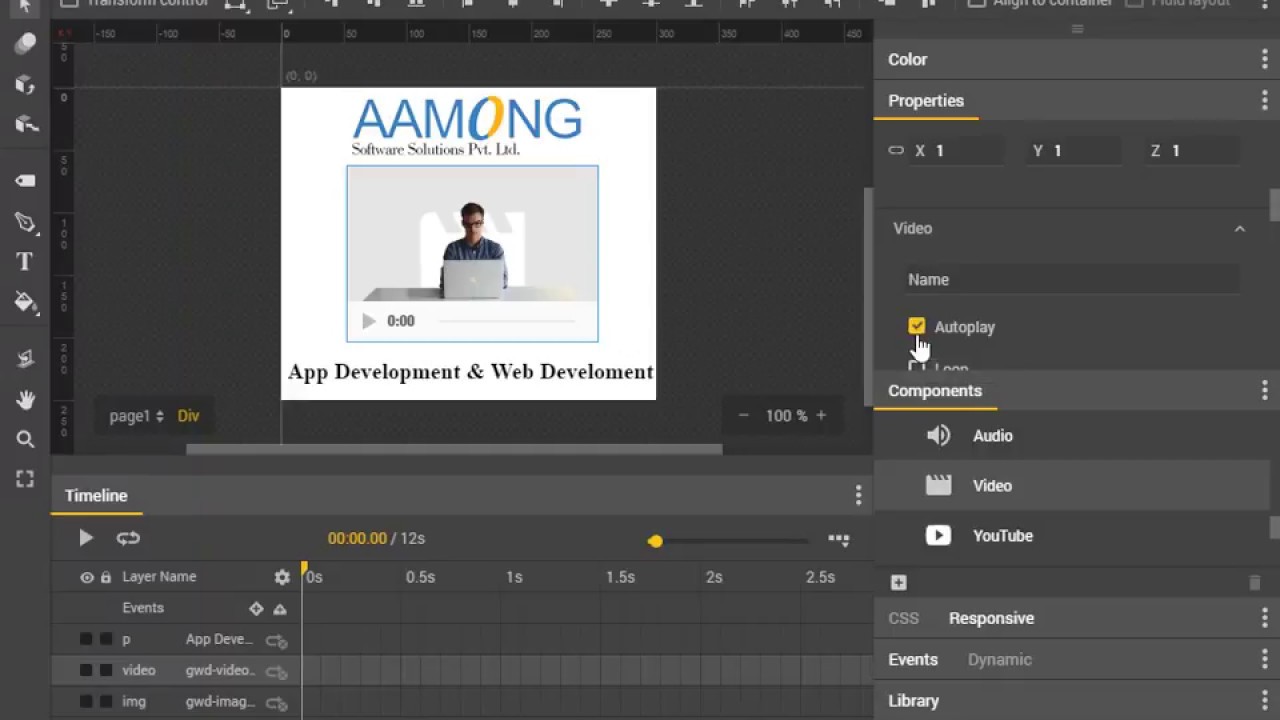
Task: Open the Color panel options menu
Action: click(1264, 60)
